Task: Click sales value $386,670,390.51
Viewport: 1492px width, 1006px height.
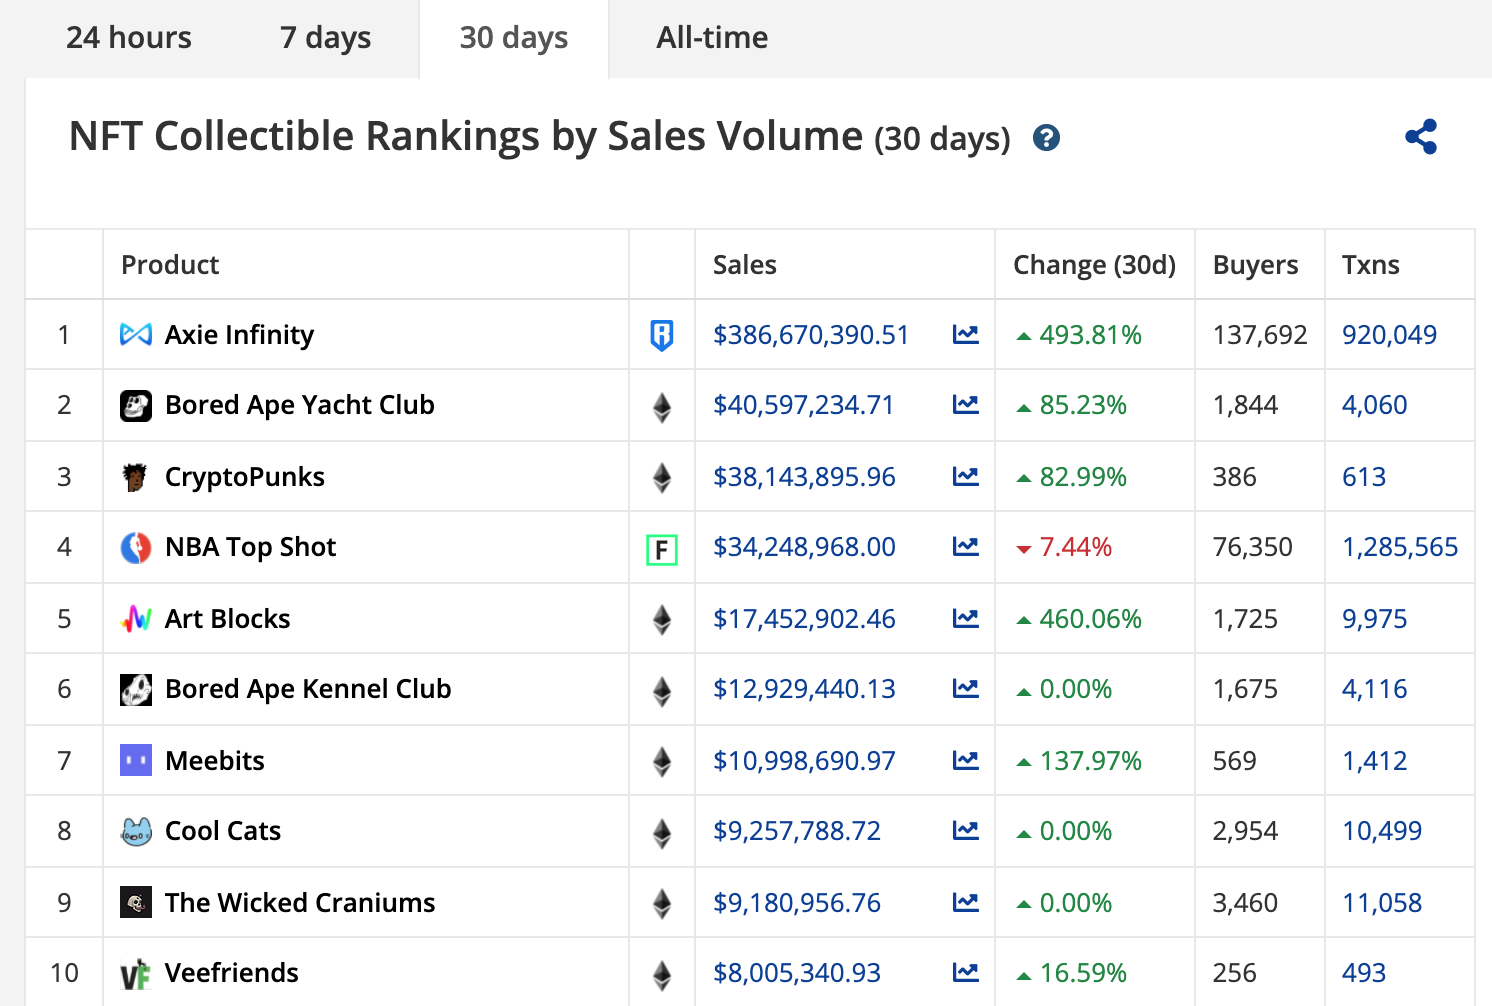Action: point(811,334)
